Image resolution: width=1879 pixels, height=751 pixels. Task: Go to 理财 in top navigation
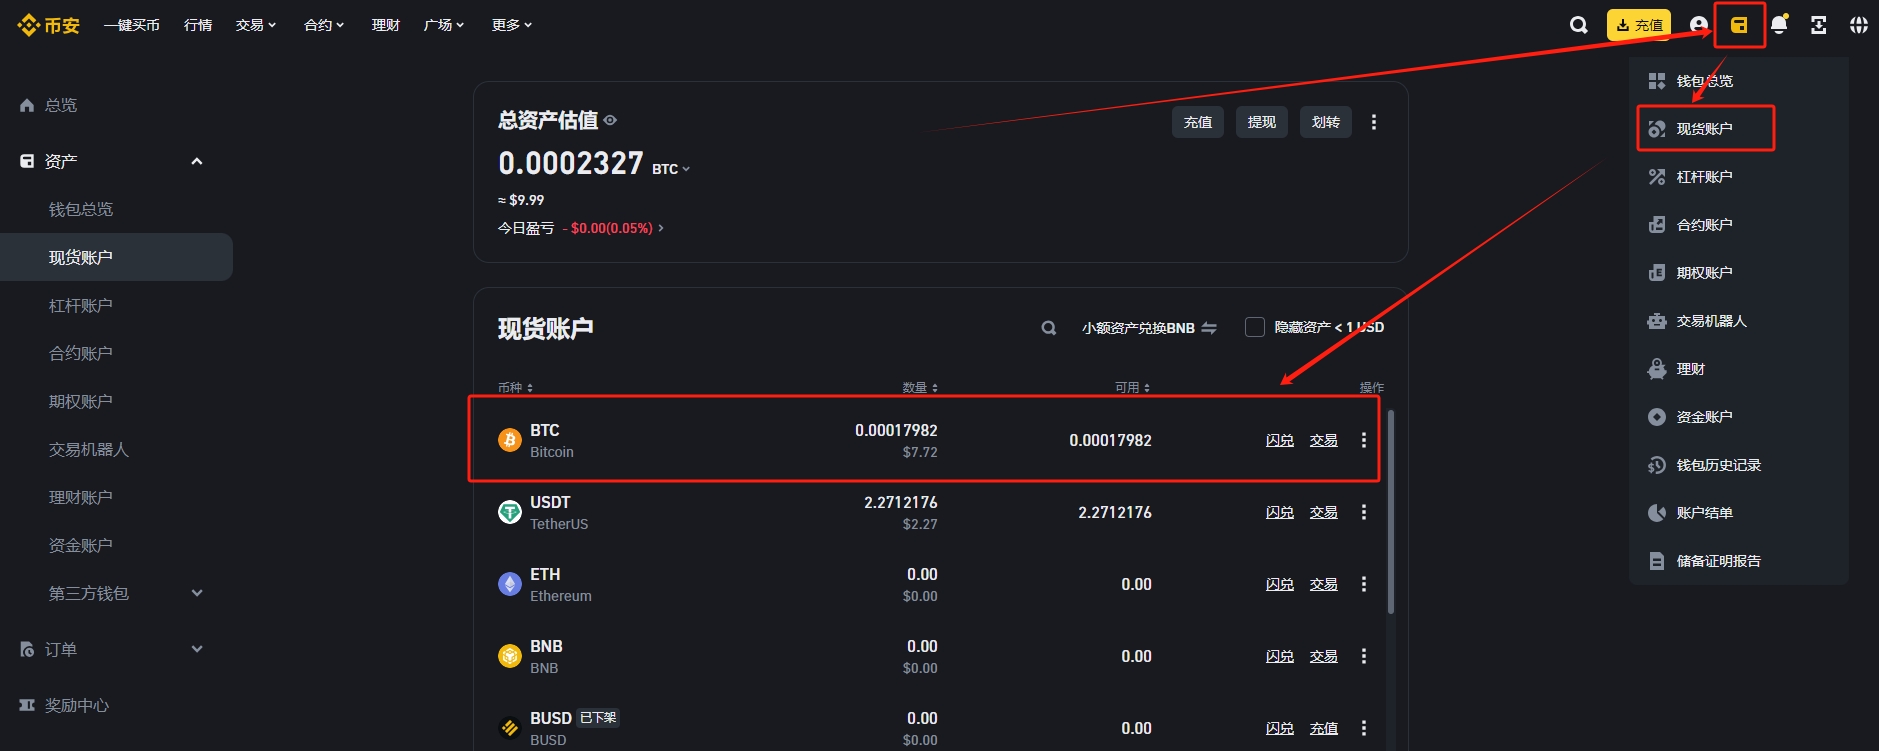coord(386,25)
